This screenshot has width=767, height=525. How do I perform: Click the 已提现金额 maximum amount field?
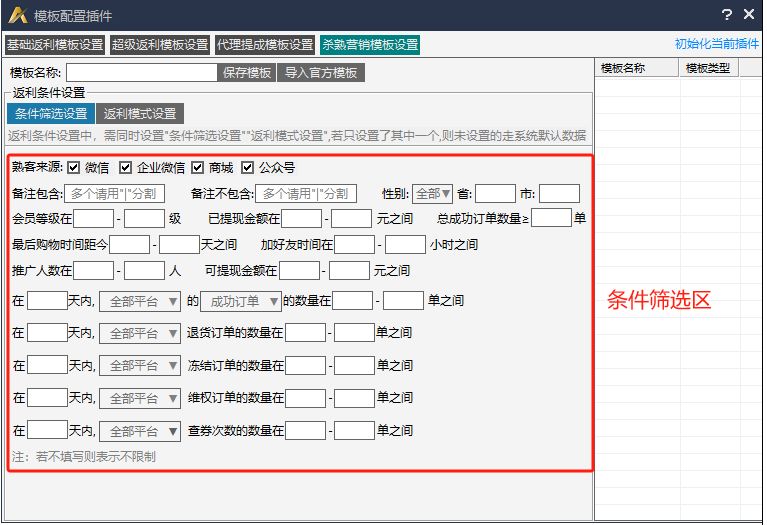coord(351,218)
